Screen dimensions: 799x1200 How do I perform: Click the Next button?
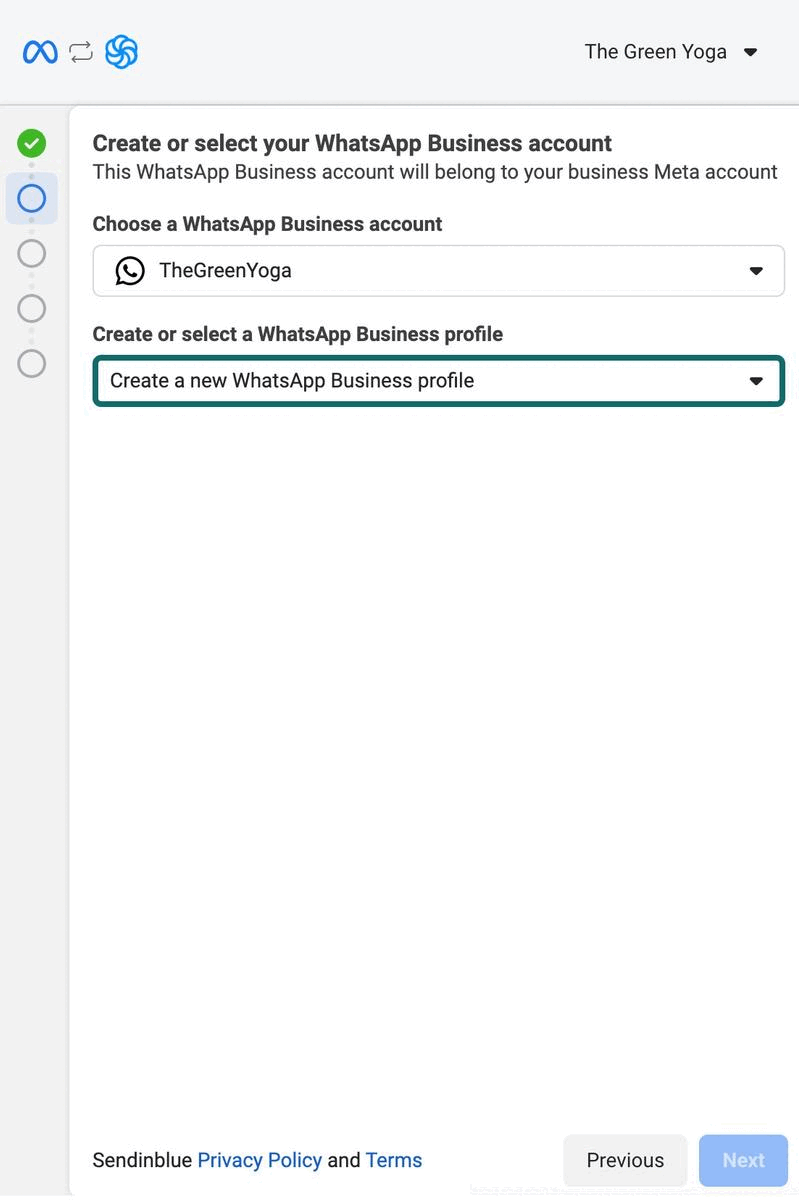click(743, 1160)
